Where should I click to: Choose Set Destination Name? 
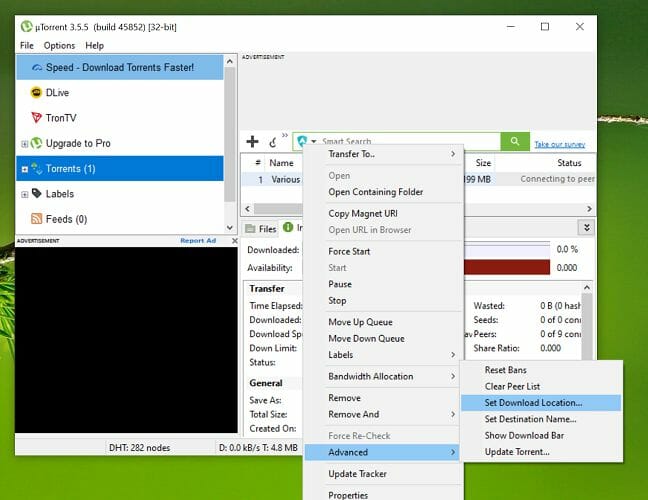coord(541,419)
